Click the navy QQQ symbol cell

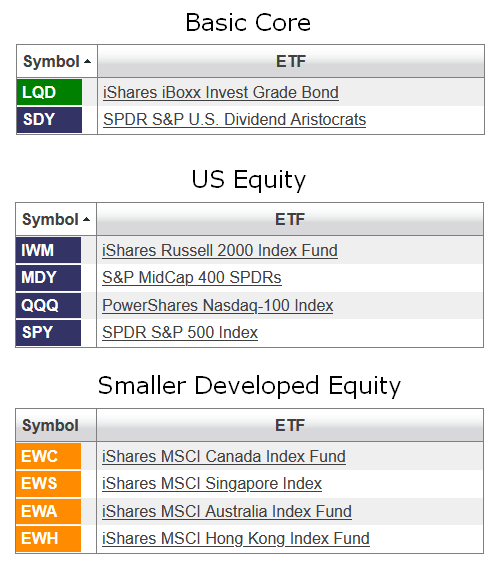pyautogui.click(x=48, y=305)
